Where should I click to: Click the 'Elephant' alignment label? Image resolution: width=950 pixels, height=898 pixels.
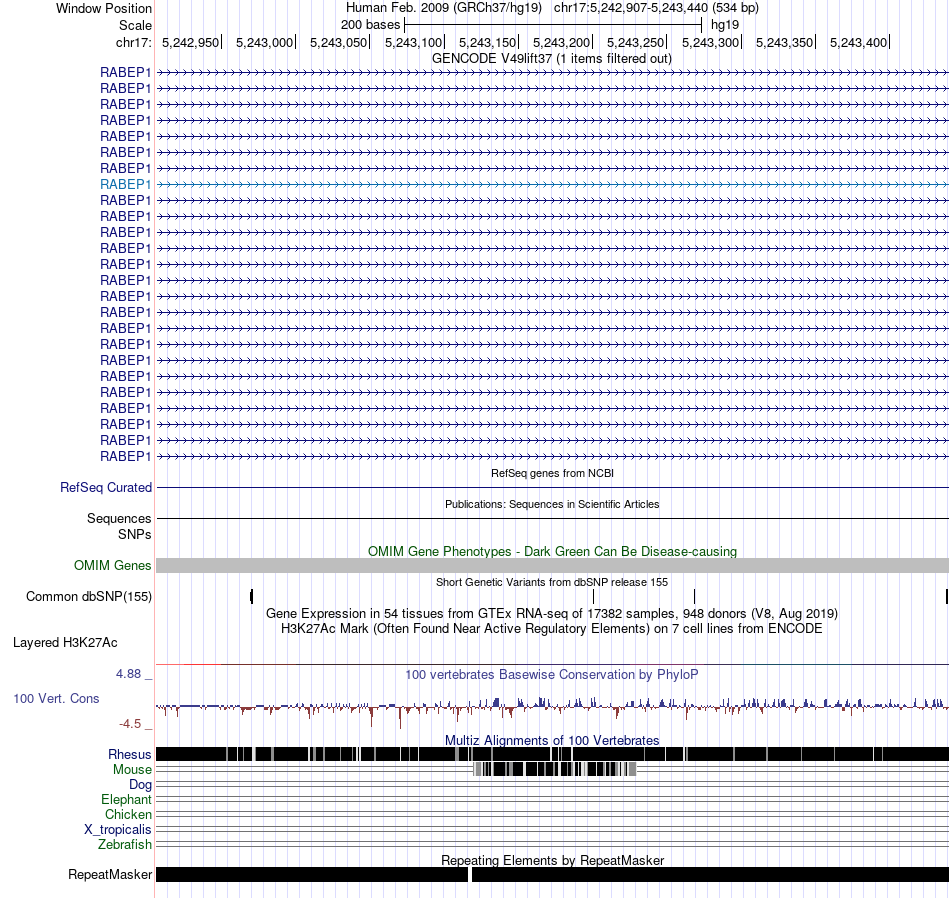tap(126, 800)
